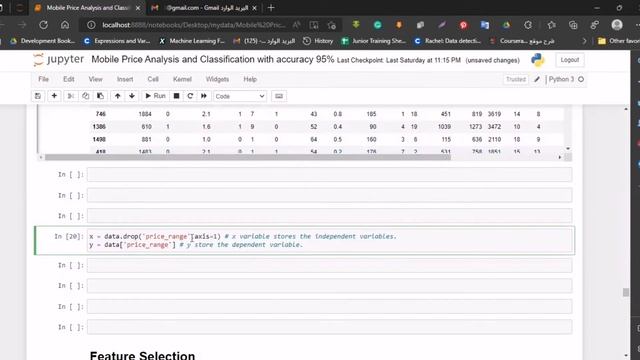Click the page vertical scrollbar thumb
640x360 pixels.
(x=626, y=292)
